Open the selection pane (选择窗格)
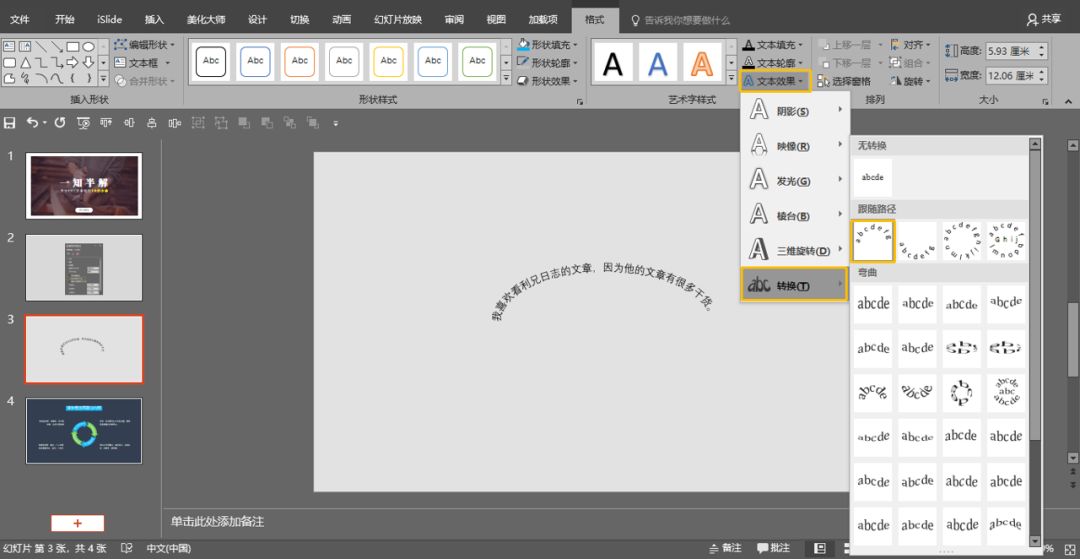This screenshot has width=1080, height=559. click(845, 81)
